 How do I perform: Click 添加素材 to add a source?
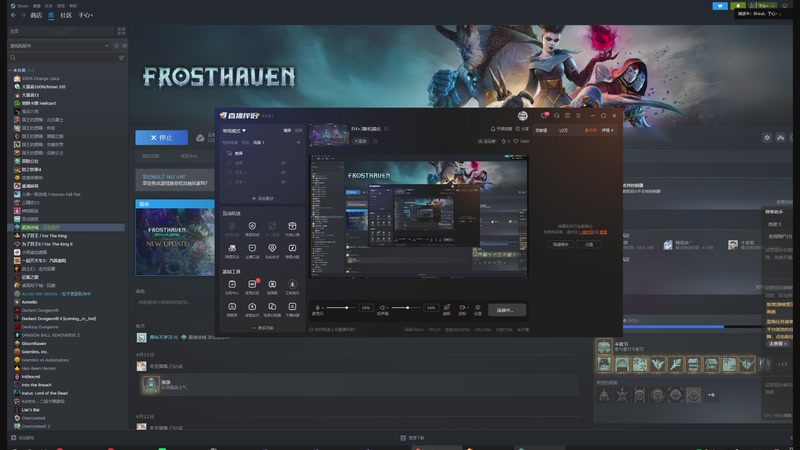(x=263, y=198)
